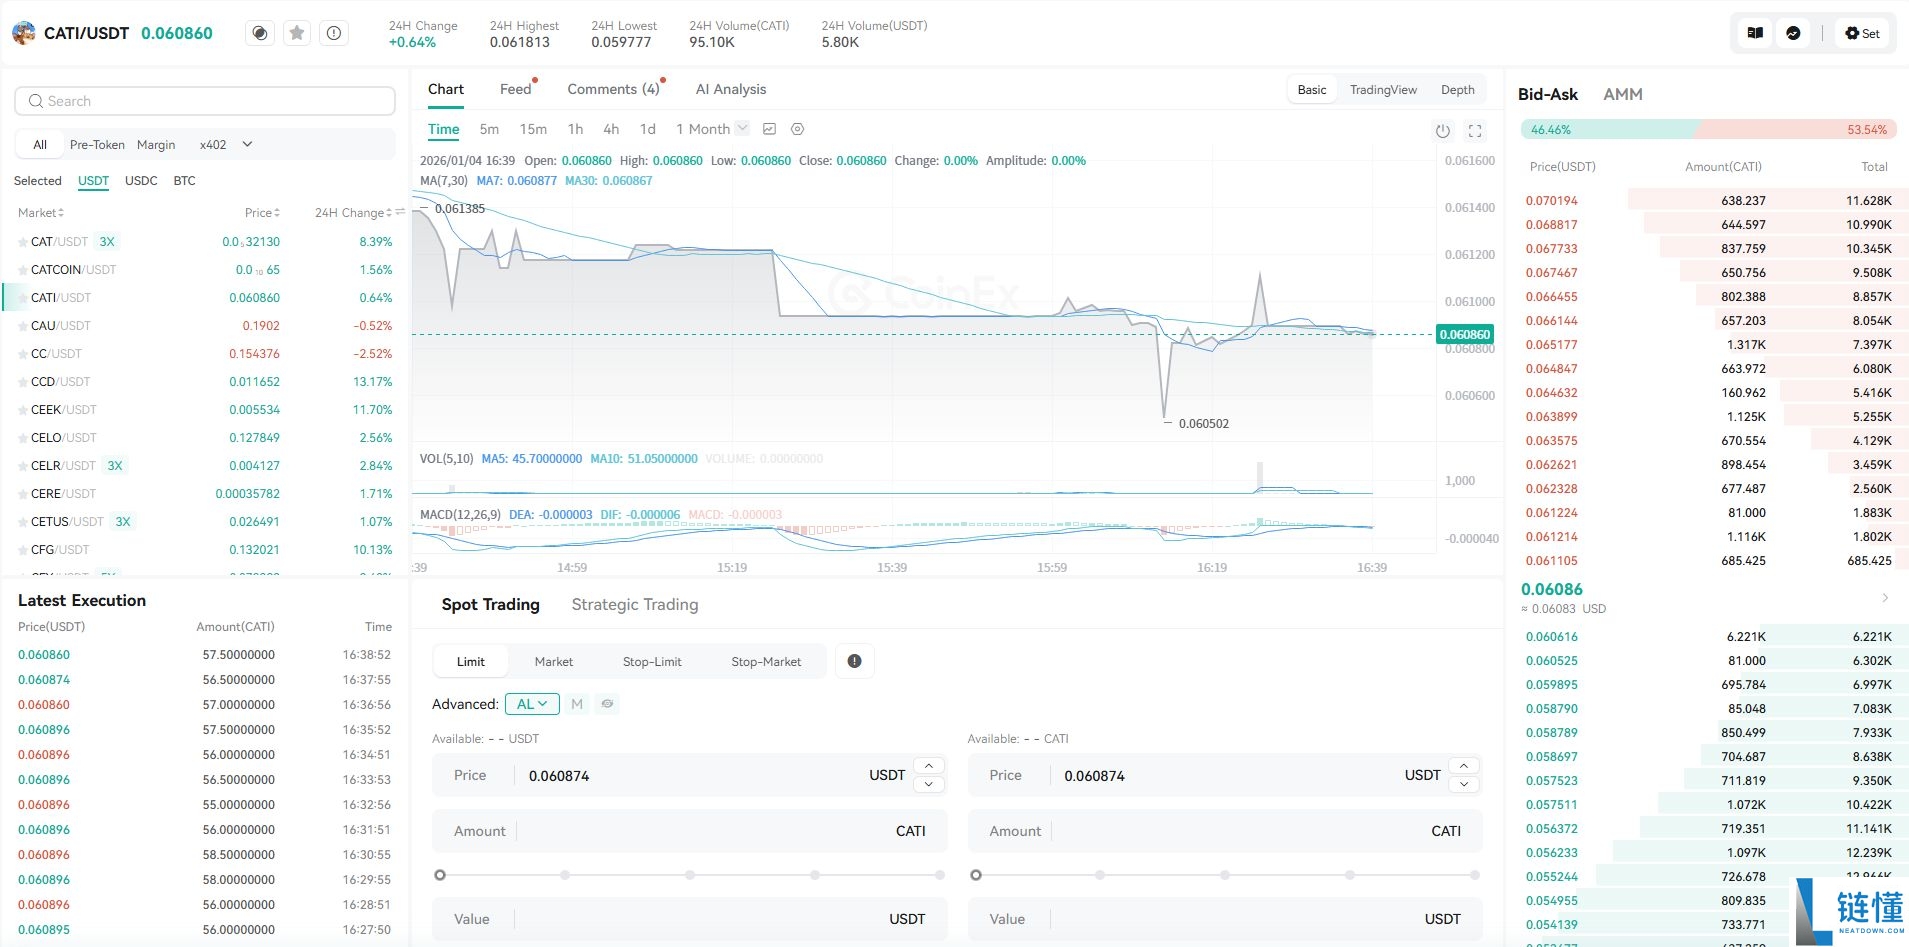Switch to the AI Analysis tab
Image resolution: width=1909 pixels, height=947 pixels.
tap(731, 89)
